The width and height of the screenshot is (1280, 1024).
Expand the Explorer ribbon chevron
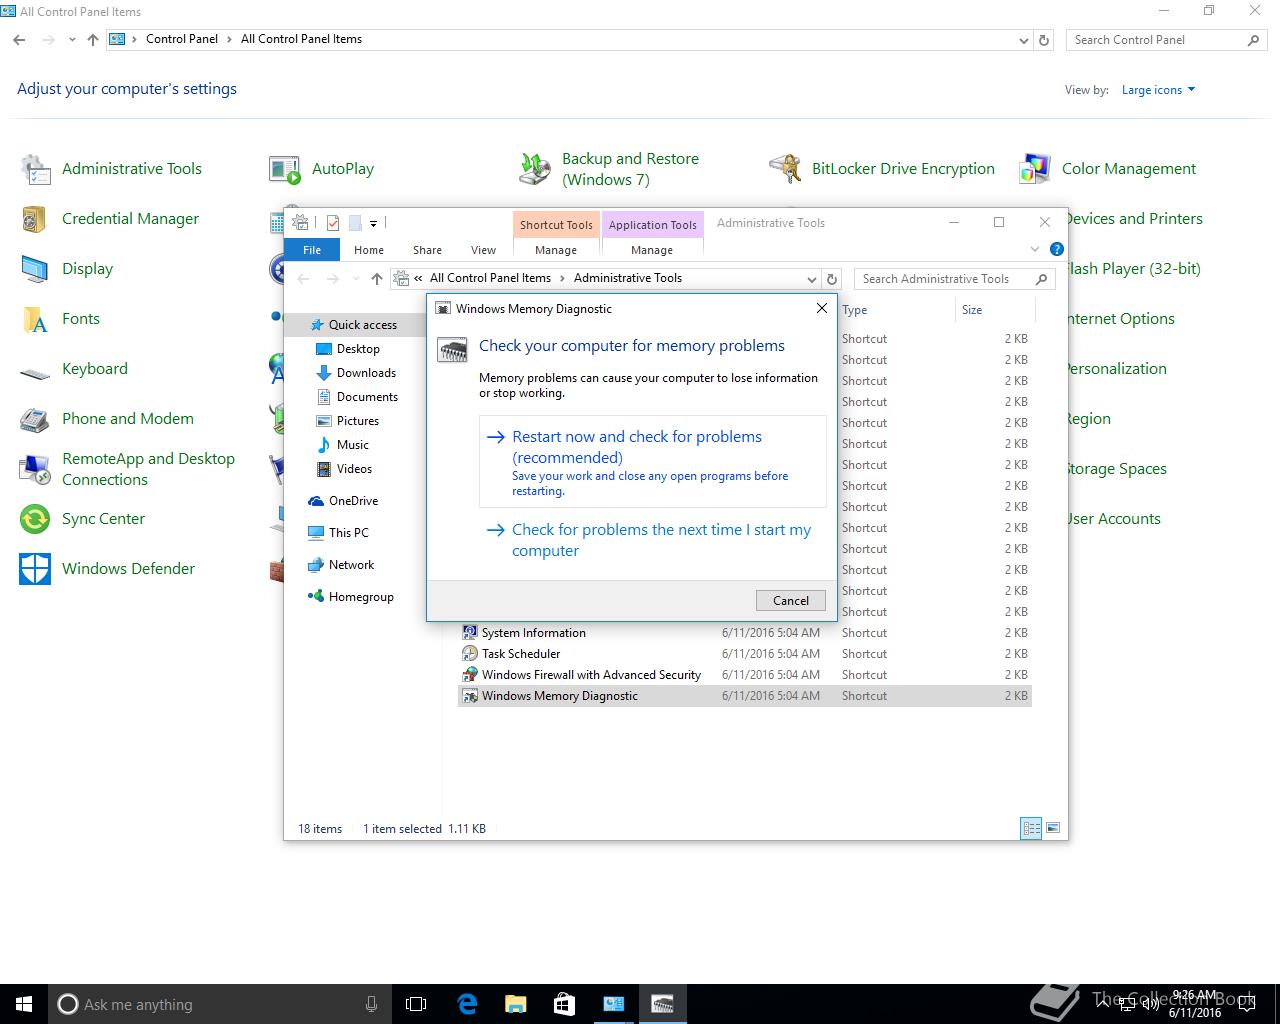1035,249
